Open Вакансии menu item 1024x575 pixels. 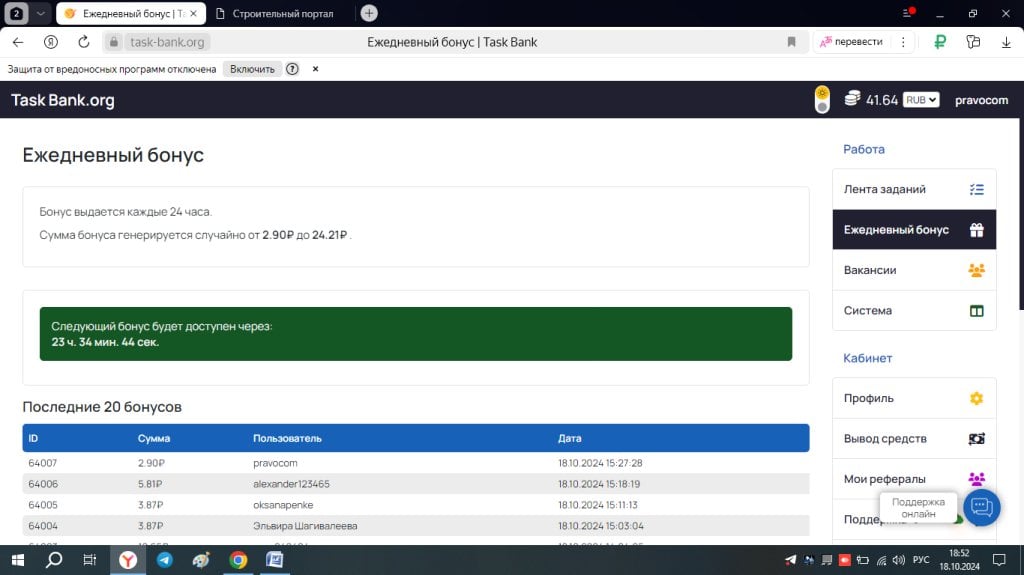coord(914,271)
